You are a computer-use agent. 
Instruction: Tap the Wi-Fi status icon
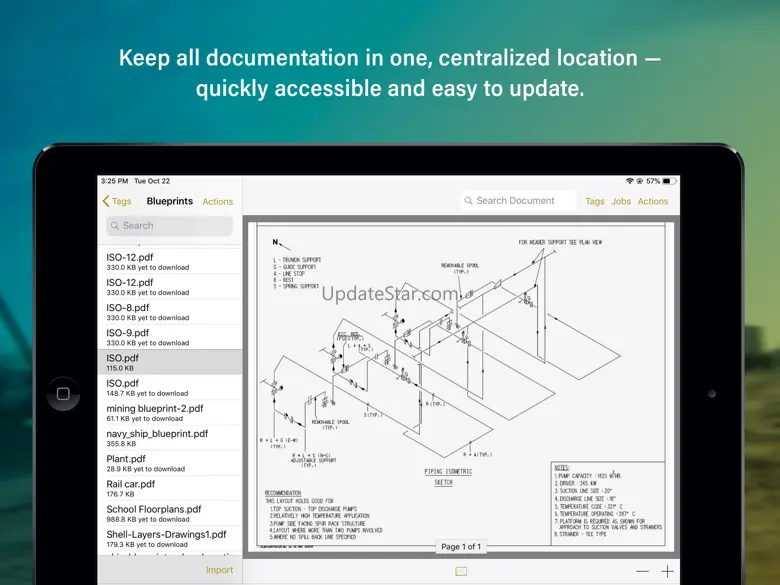tap(630, 181)
